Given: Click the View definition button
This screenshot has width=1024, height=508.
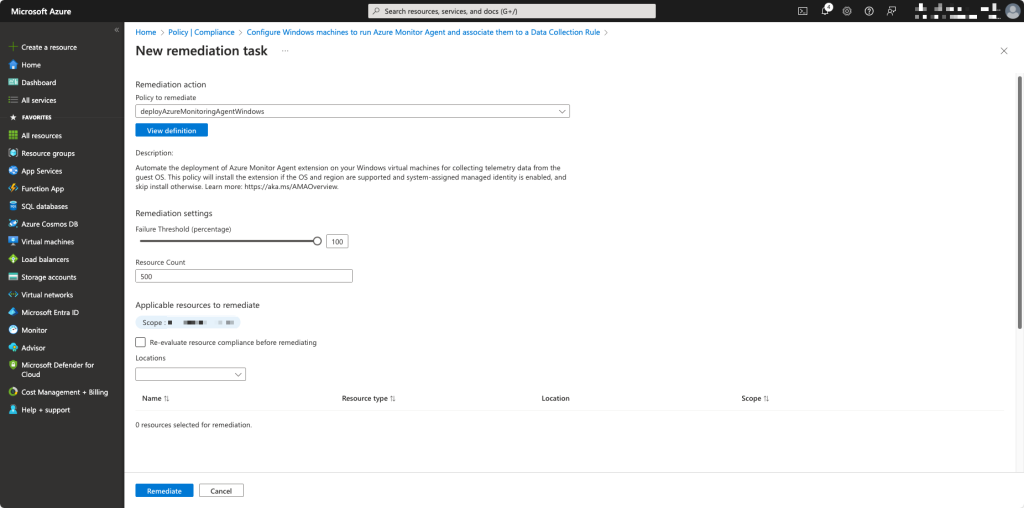Looking at the screenshot, I should (x=171, y=130).
